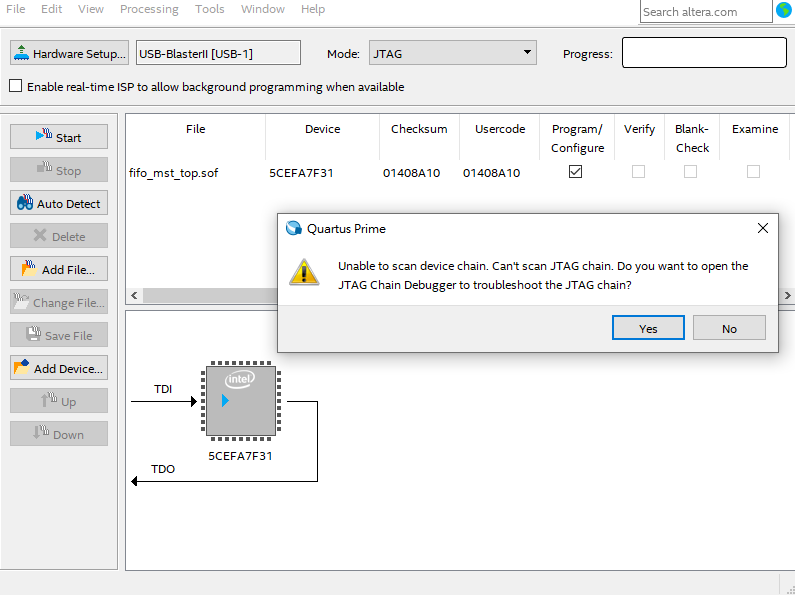Click Start programming button
Screen dimensions: 795x595
point(59,137)
